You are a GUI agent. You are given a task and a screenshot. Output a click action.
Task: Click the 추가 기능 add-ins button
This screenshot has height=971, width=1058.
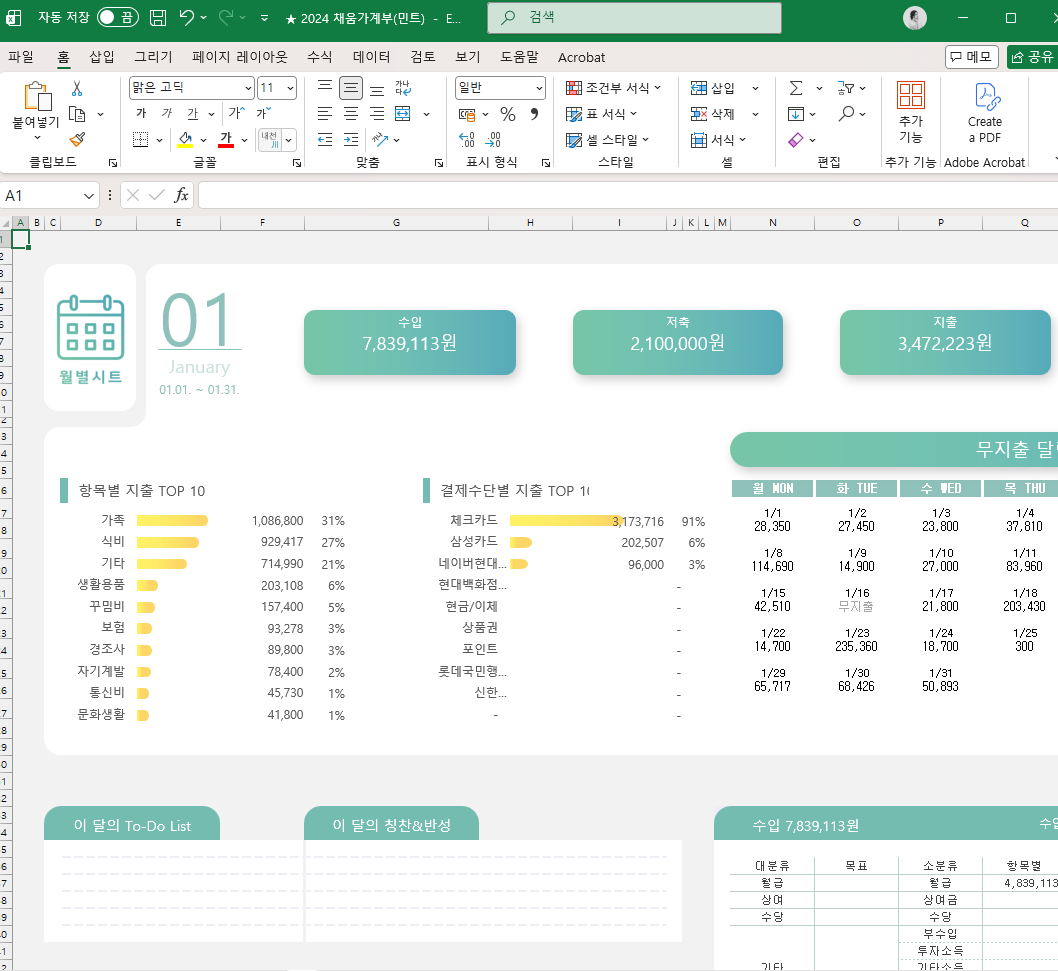coord(911,113)
